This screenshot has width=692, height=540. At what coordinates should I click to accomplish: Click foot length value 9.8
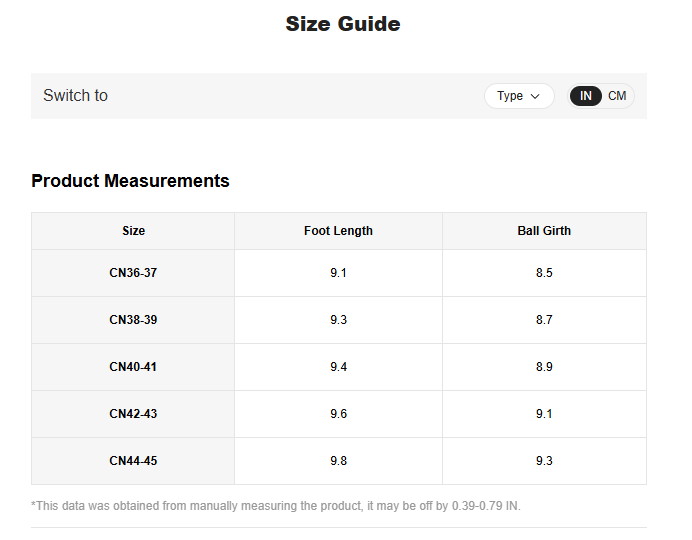click(338, 461)
